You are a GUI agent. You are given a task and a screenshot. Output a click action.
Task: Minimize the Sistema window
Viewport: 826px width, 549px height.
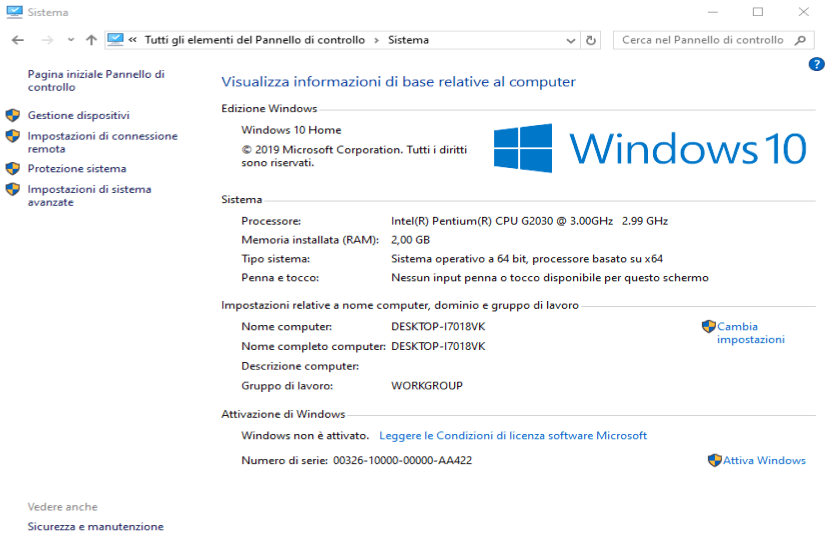coord(713,12)
